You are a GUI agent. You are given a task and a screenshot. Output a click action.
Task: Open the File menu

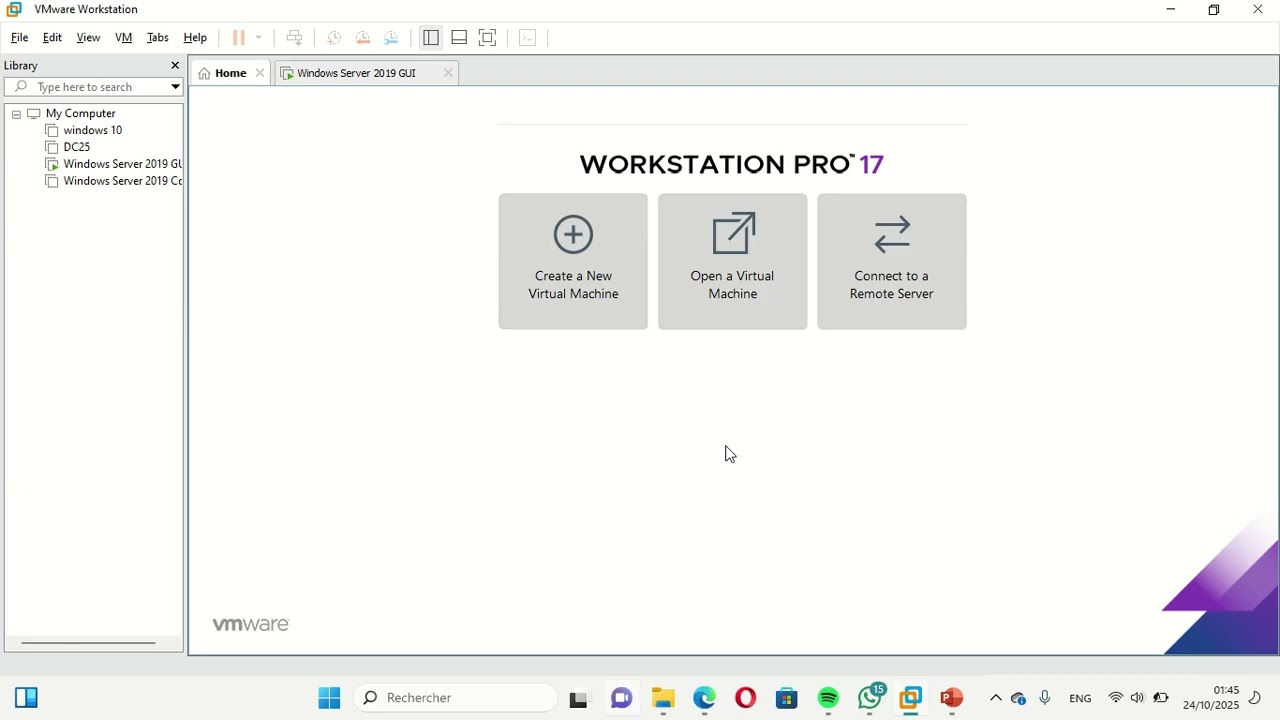pos(19,38)
